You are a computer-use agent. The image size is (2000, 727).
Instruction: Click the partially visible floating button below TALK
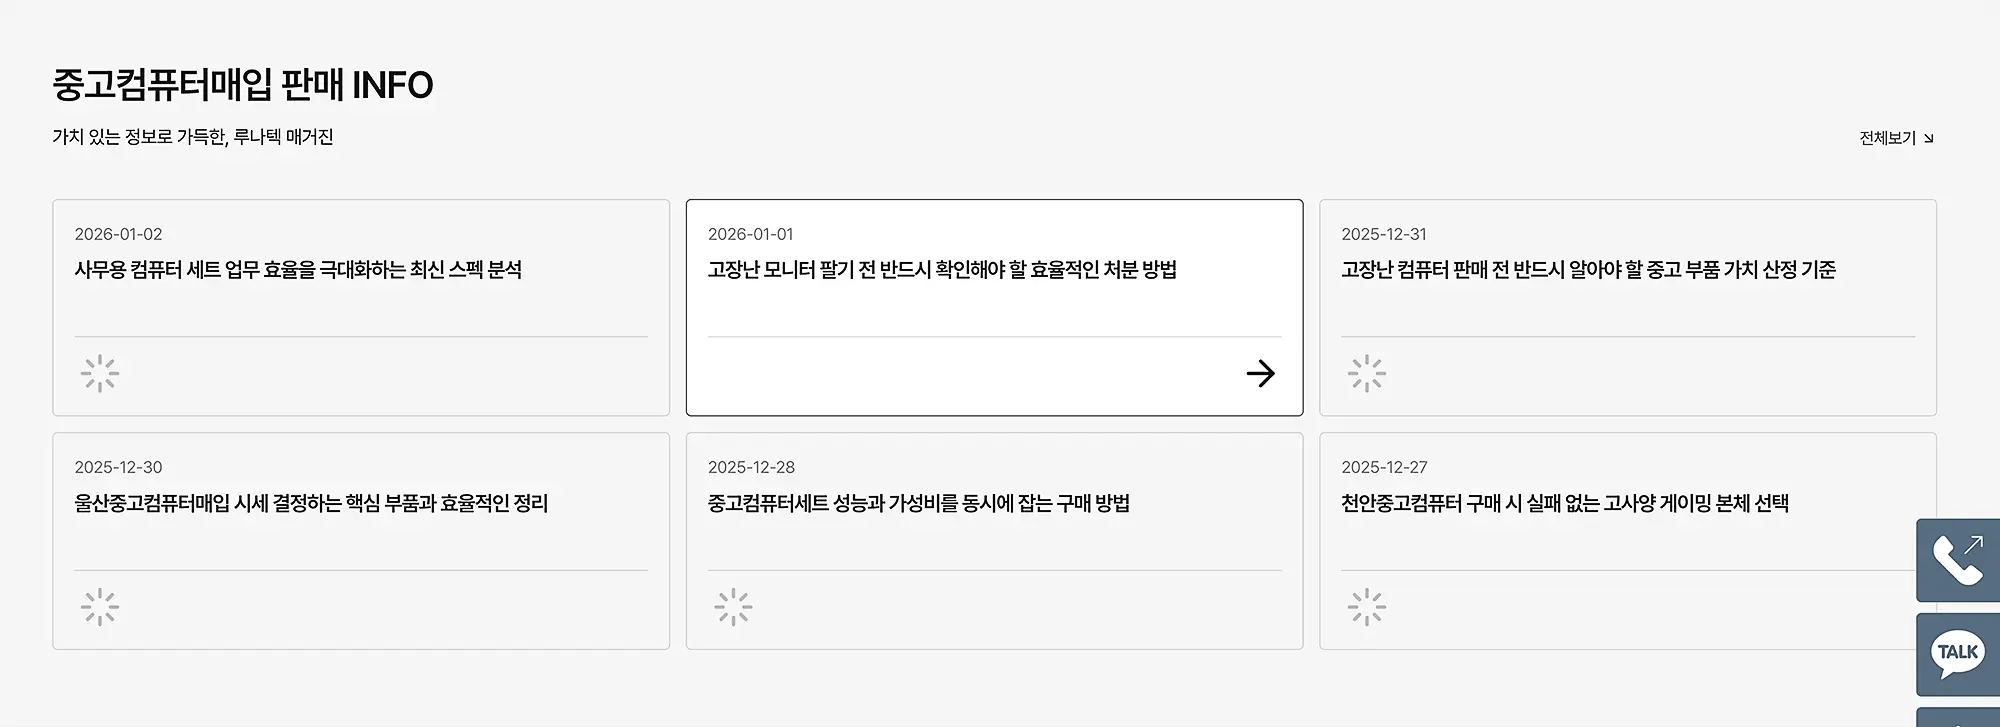click(x=1958, y=718)
